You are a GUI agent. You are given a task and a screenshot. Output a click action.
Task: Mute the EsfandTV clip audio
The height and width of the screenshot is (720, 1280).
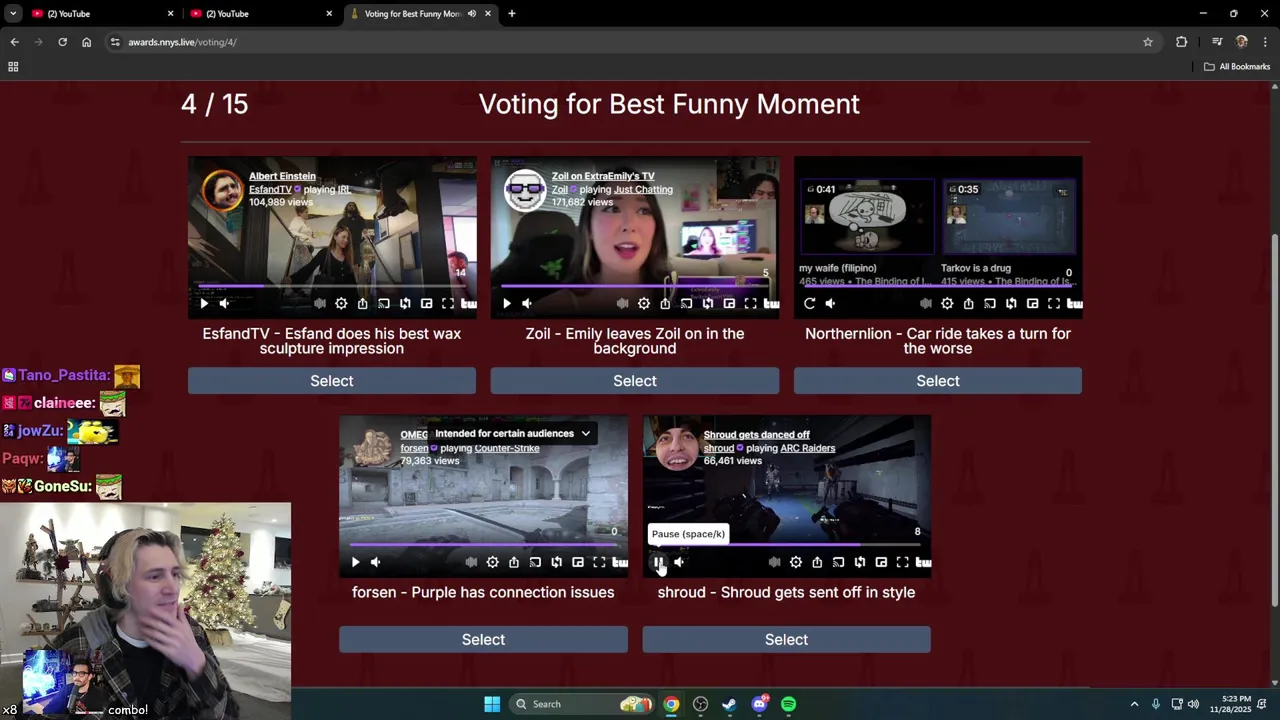tap(225, 303)
